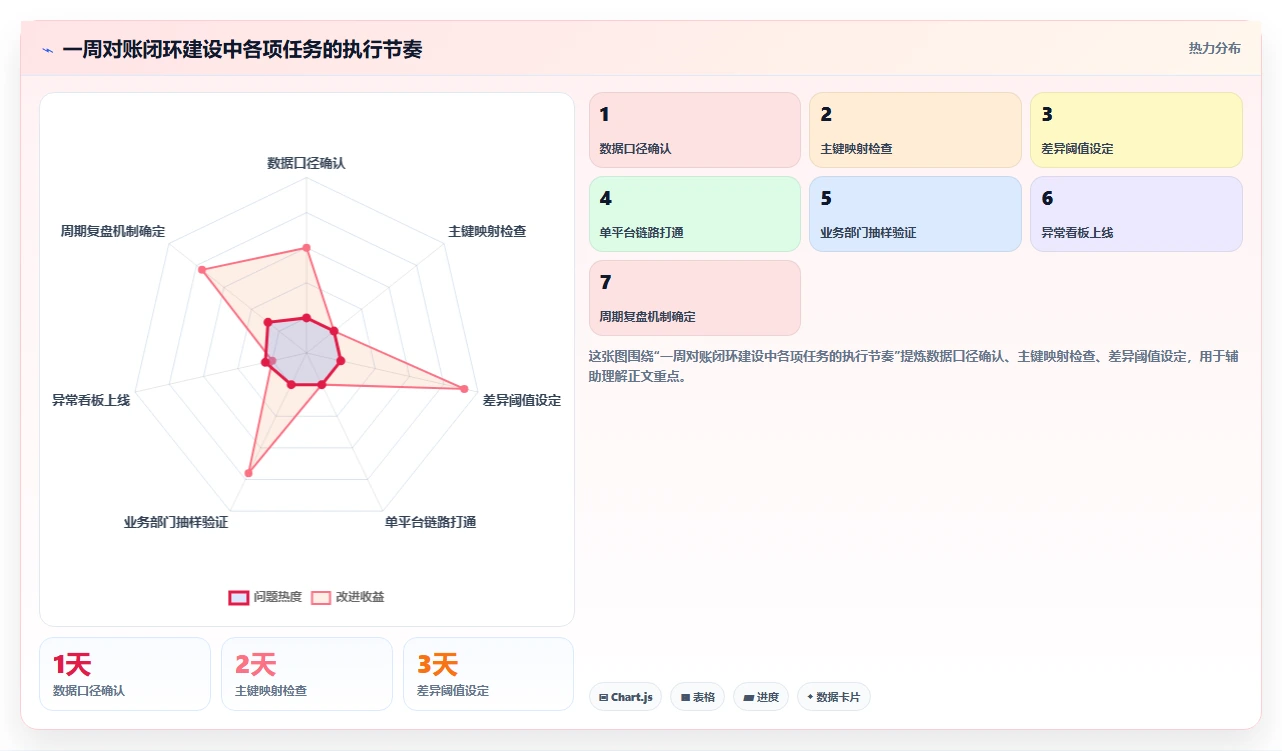Toggle the 问题热度 legend entry
The width and height of the screenshot is (1282, 751).
pyautogui.click(x=265, y=597)
